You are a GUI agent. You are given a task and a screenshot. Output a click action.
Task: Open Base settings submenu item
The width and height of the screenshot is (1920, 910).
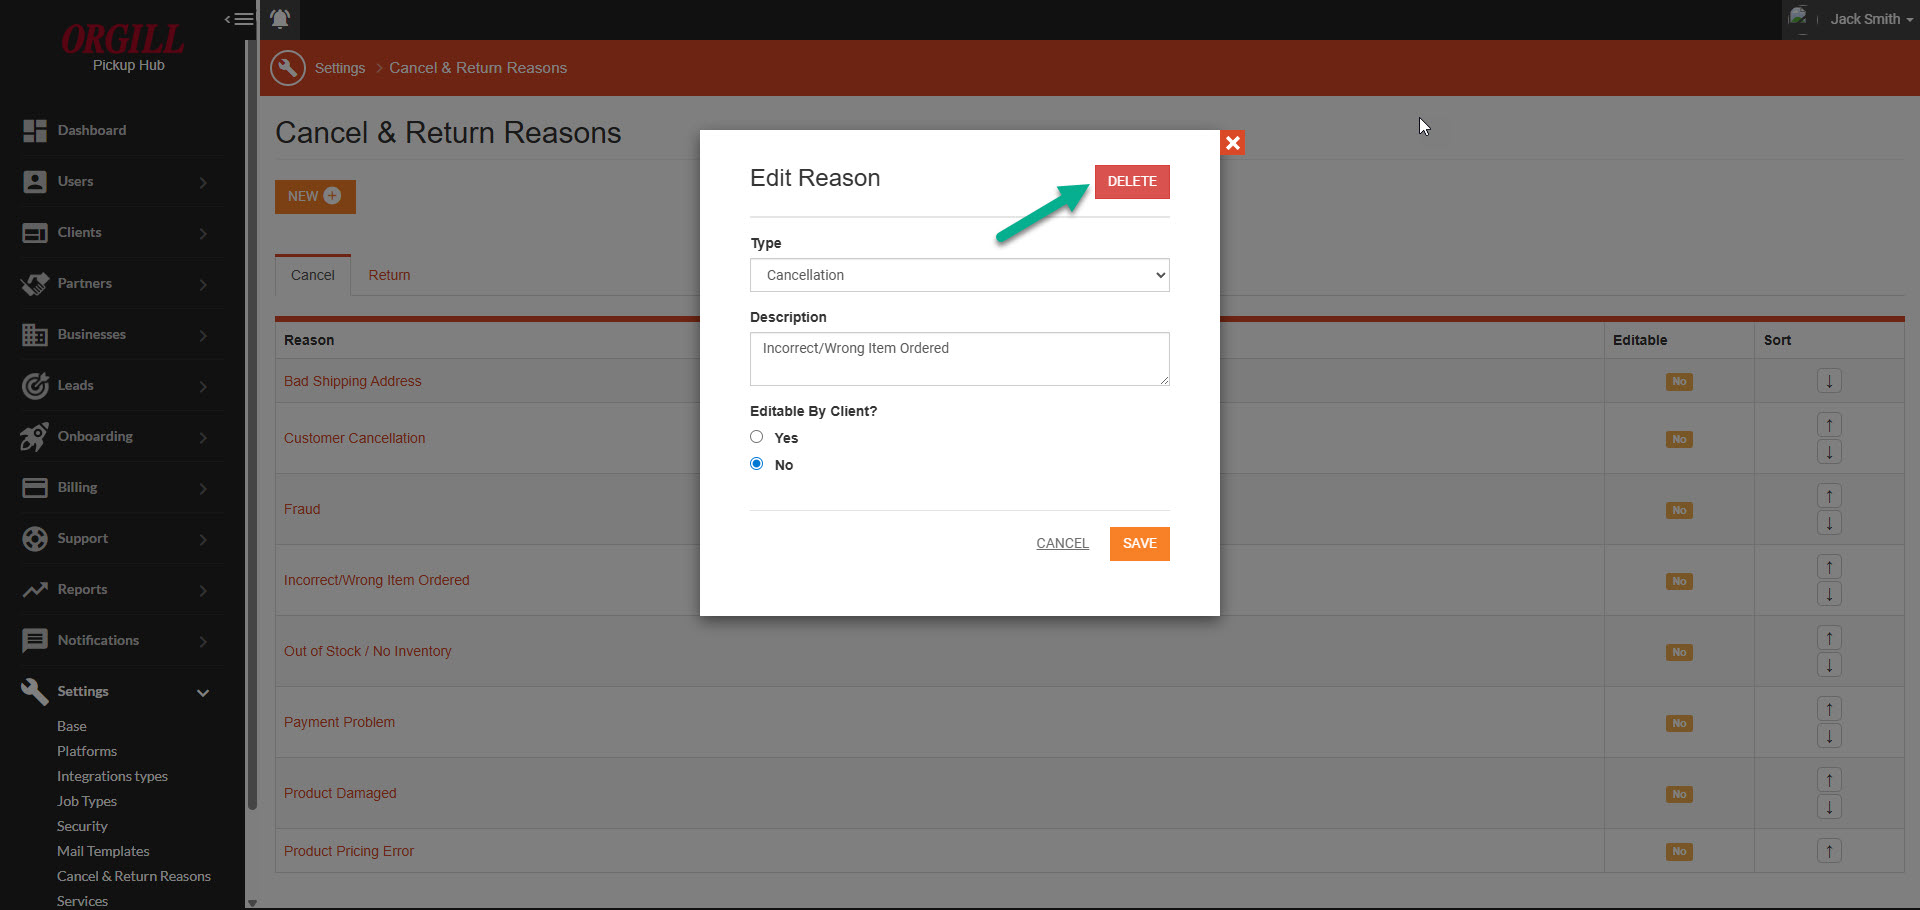point(72,726)
